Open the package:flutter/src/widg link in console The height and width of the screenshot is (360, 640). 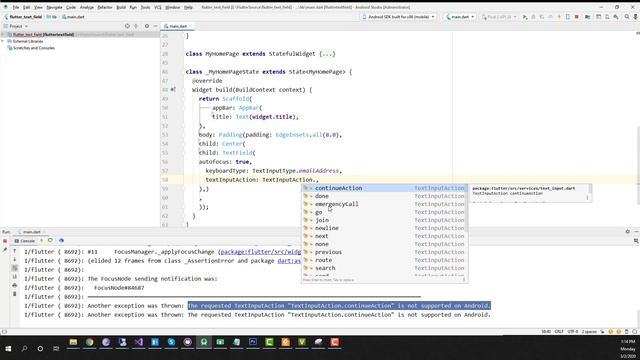260,252
